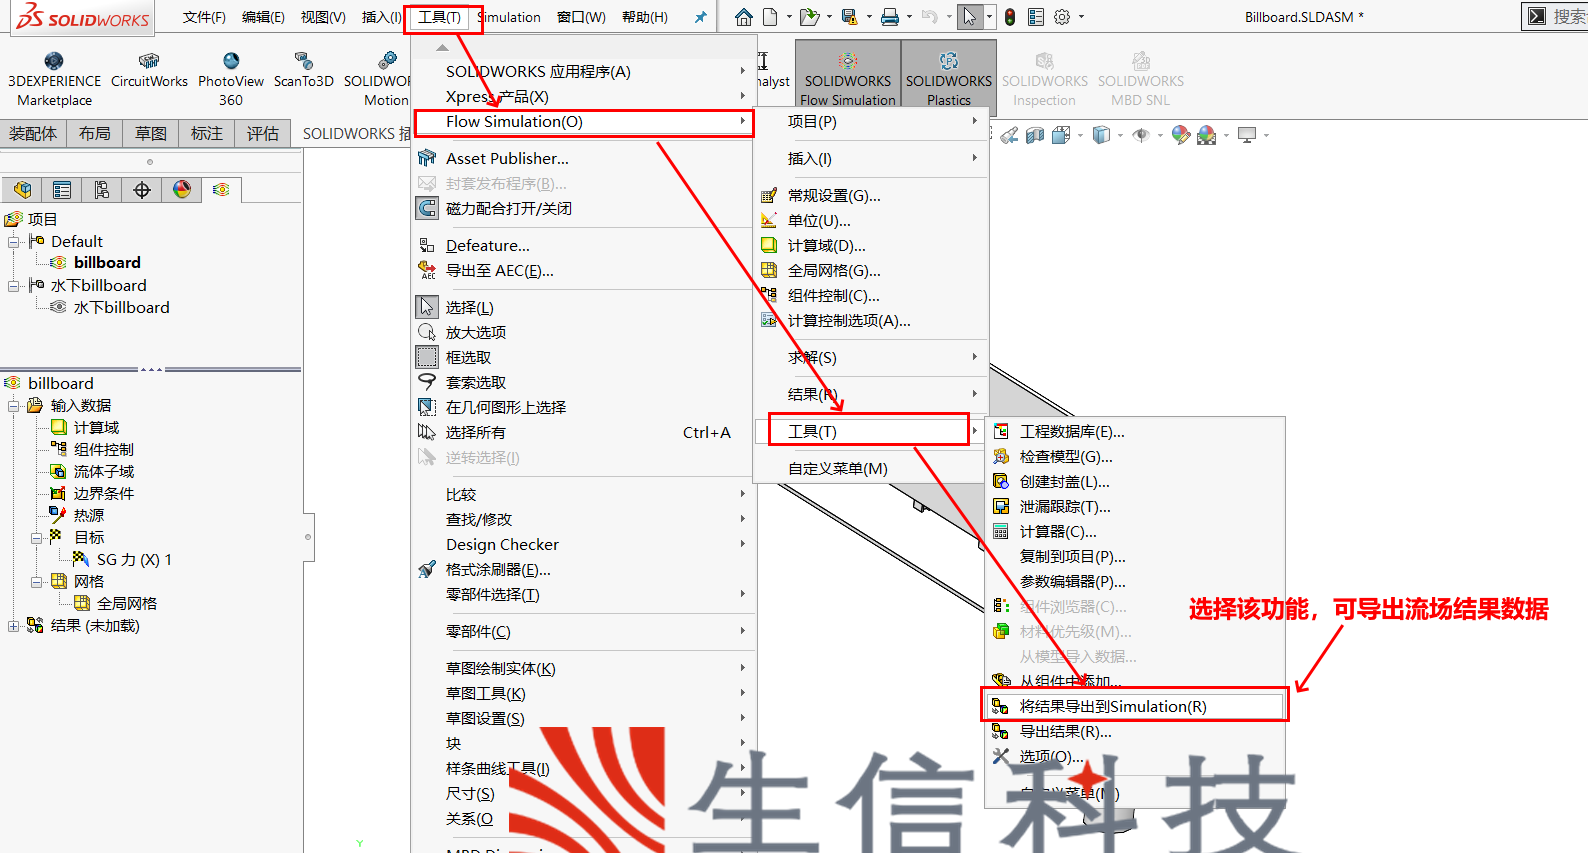The height and width of the screenshot is (853, 1588).
Task: Click 将结果导出到Simulation(R) entry
Action: tap(1135, 707)
